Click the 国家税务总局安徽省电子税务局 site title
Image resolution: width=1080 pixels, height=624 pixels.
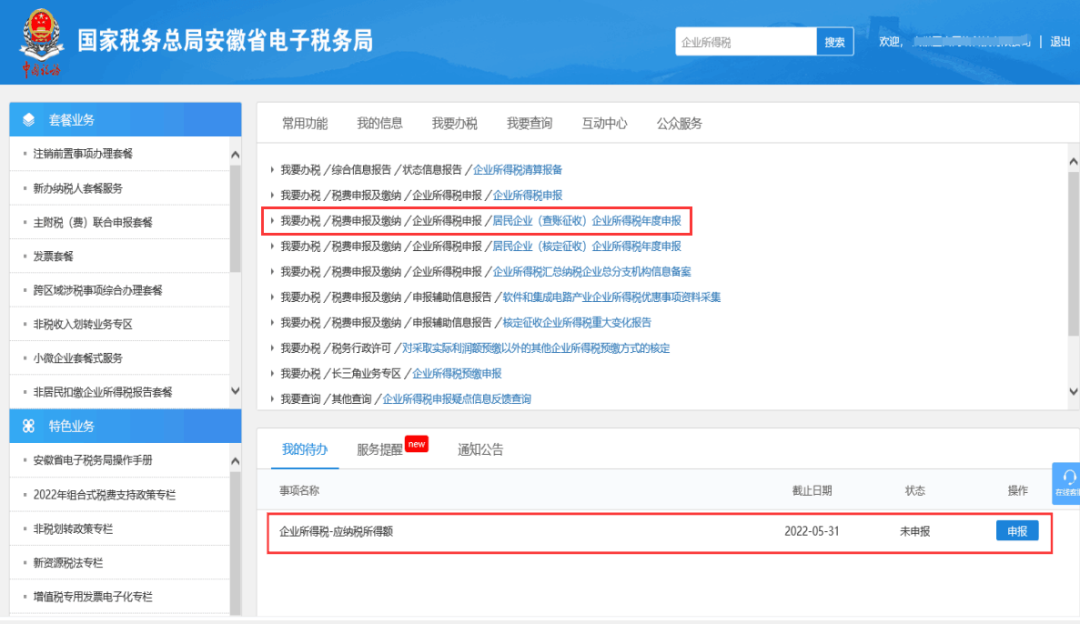tap(225, 41)
